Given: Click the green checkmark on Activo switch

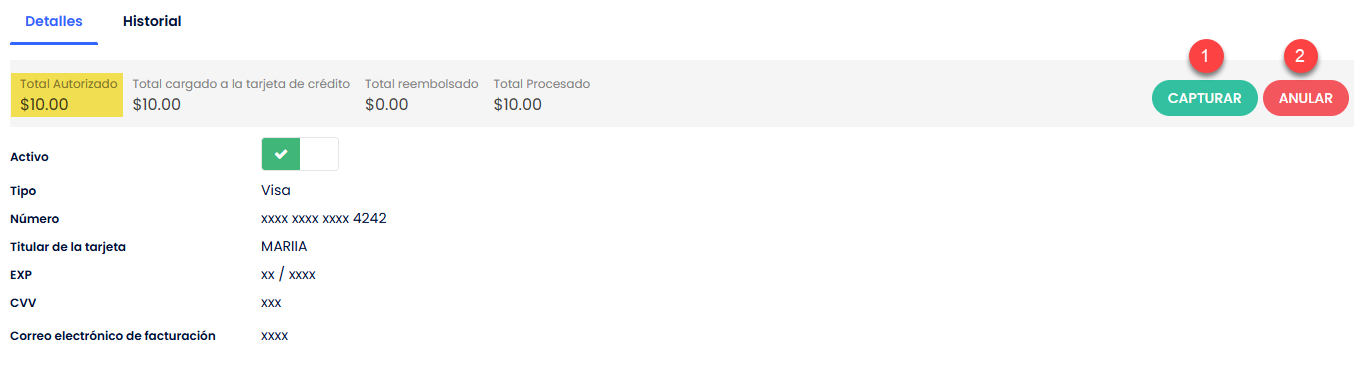Looking at the screenshot, I should tap(281, 154).
